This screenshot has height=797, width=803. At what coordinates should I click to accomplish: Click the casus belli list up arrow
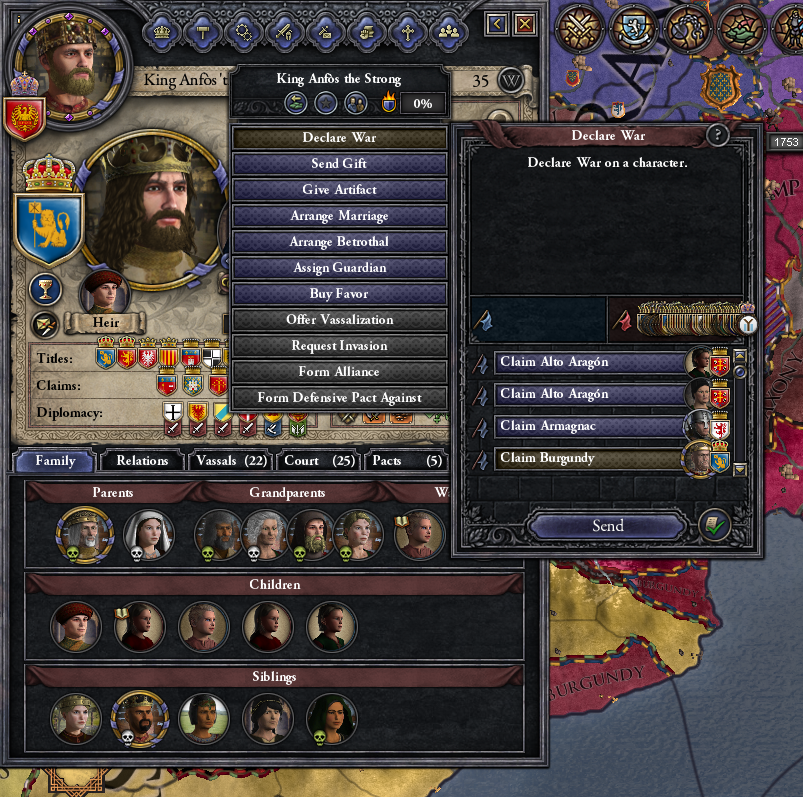click(x=739, y=355)
